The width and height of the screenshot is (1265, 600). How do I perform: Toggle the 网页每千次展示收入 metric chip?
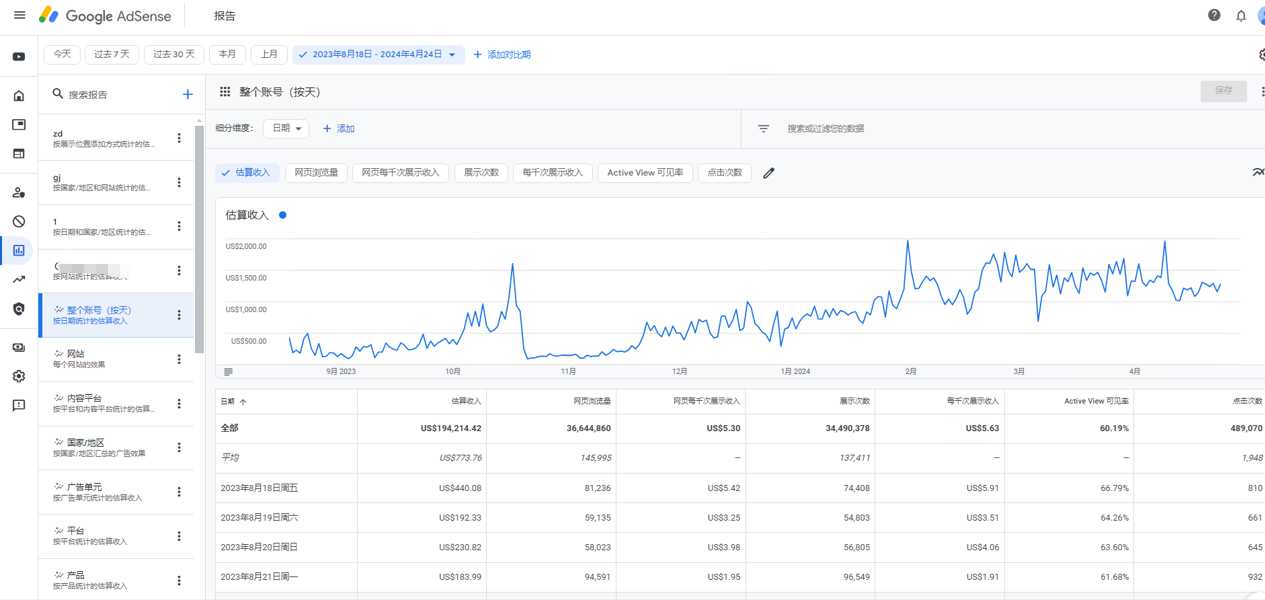[x=400, y=173]
